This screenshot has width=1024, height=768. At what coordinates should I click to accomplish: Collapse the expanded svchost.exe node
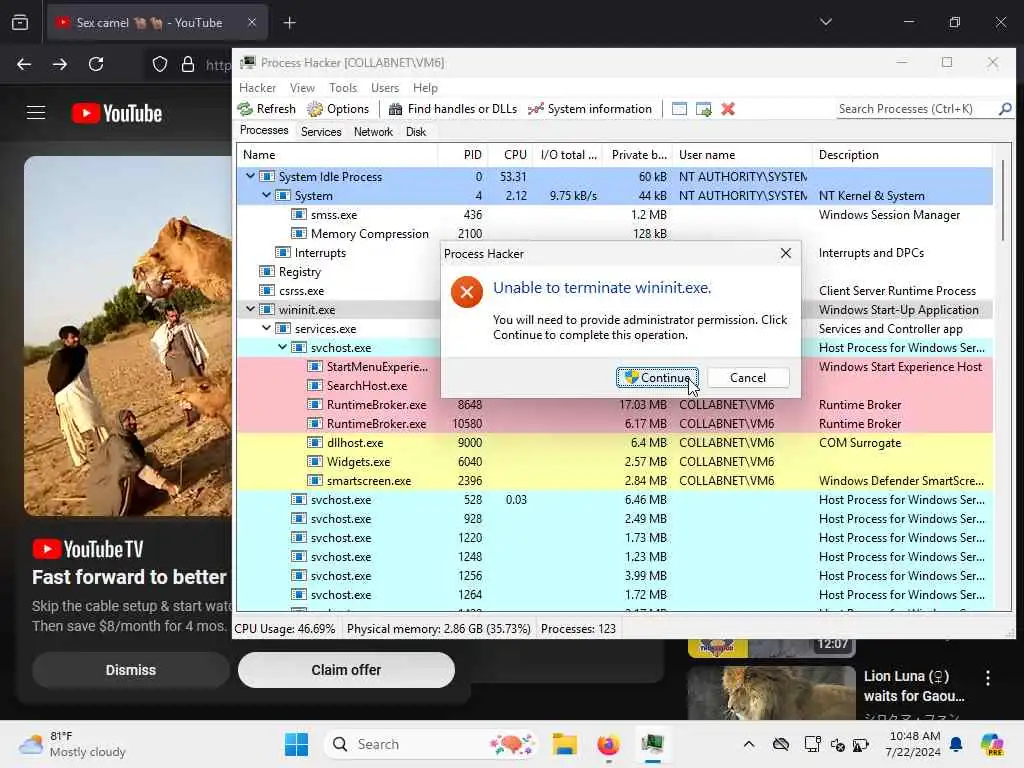[x=282, y=347]
